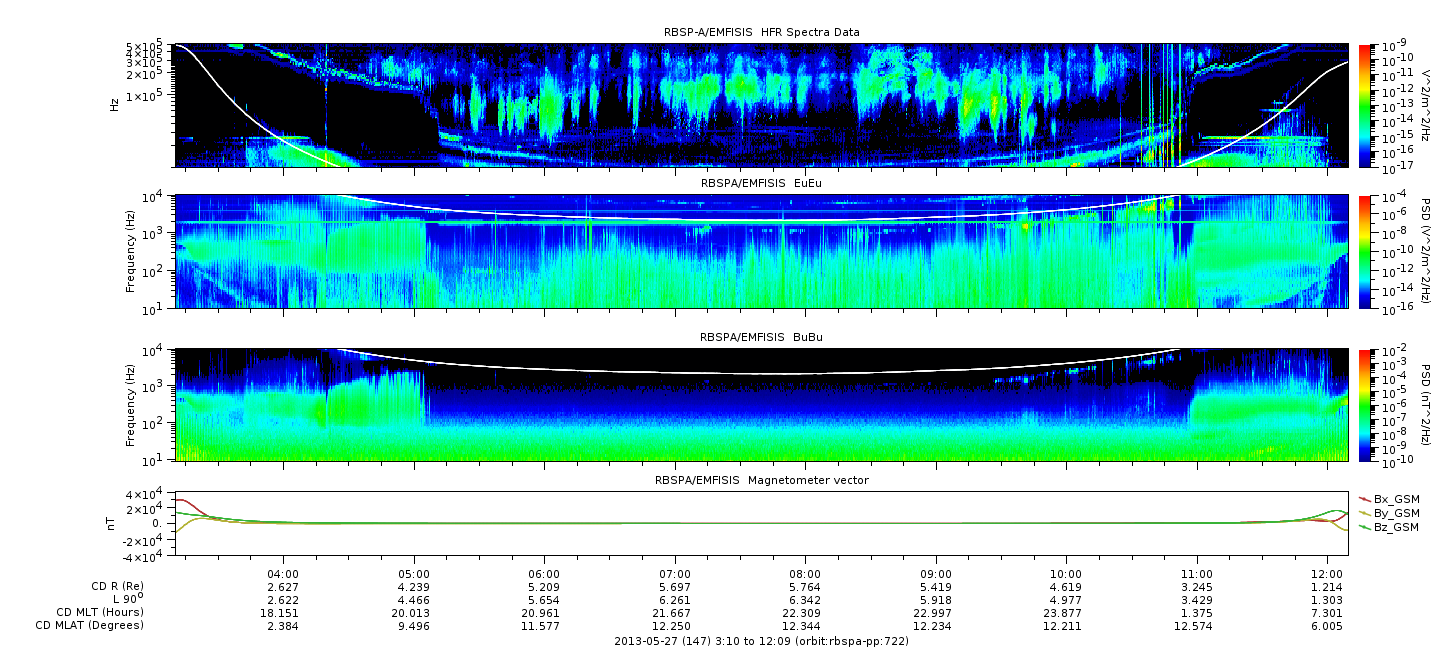Click the BuBu panel PSD color bar

pos(1365,404)
